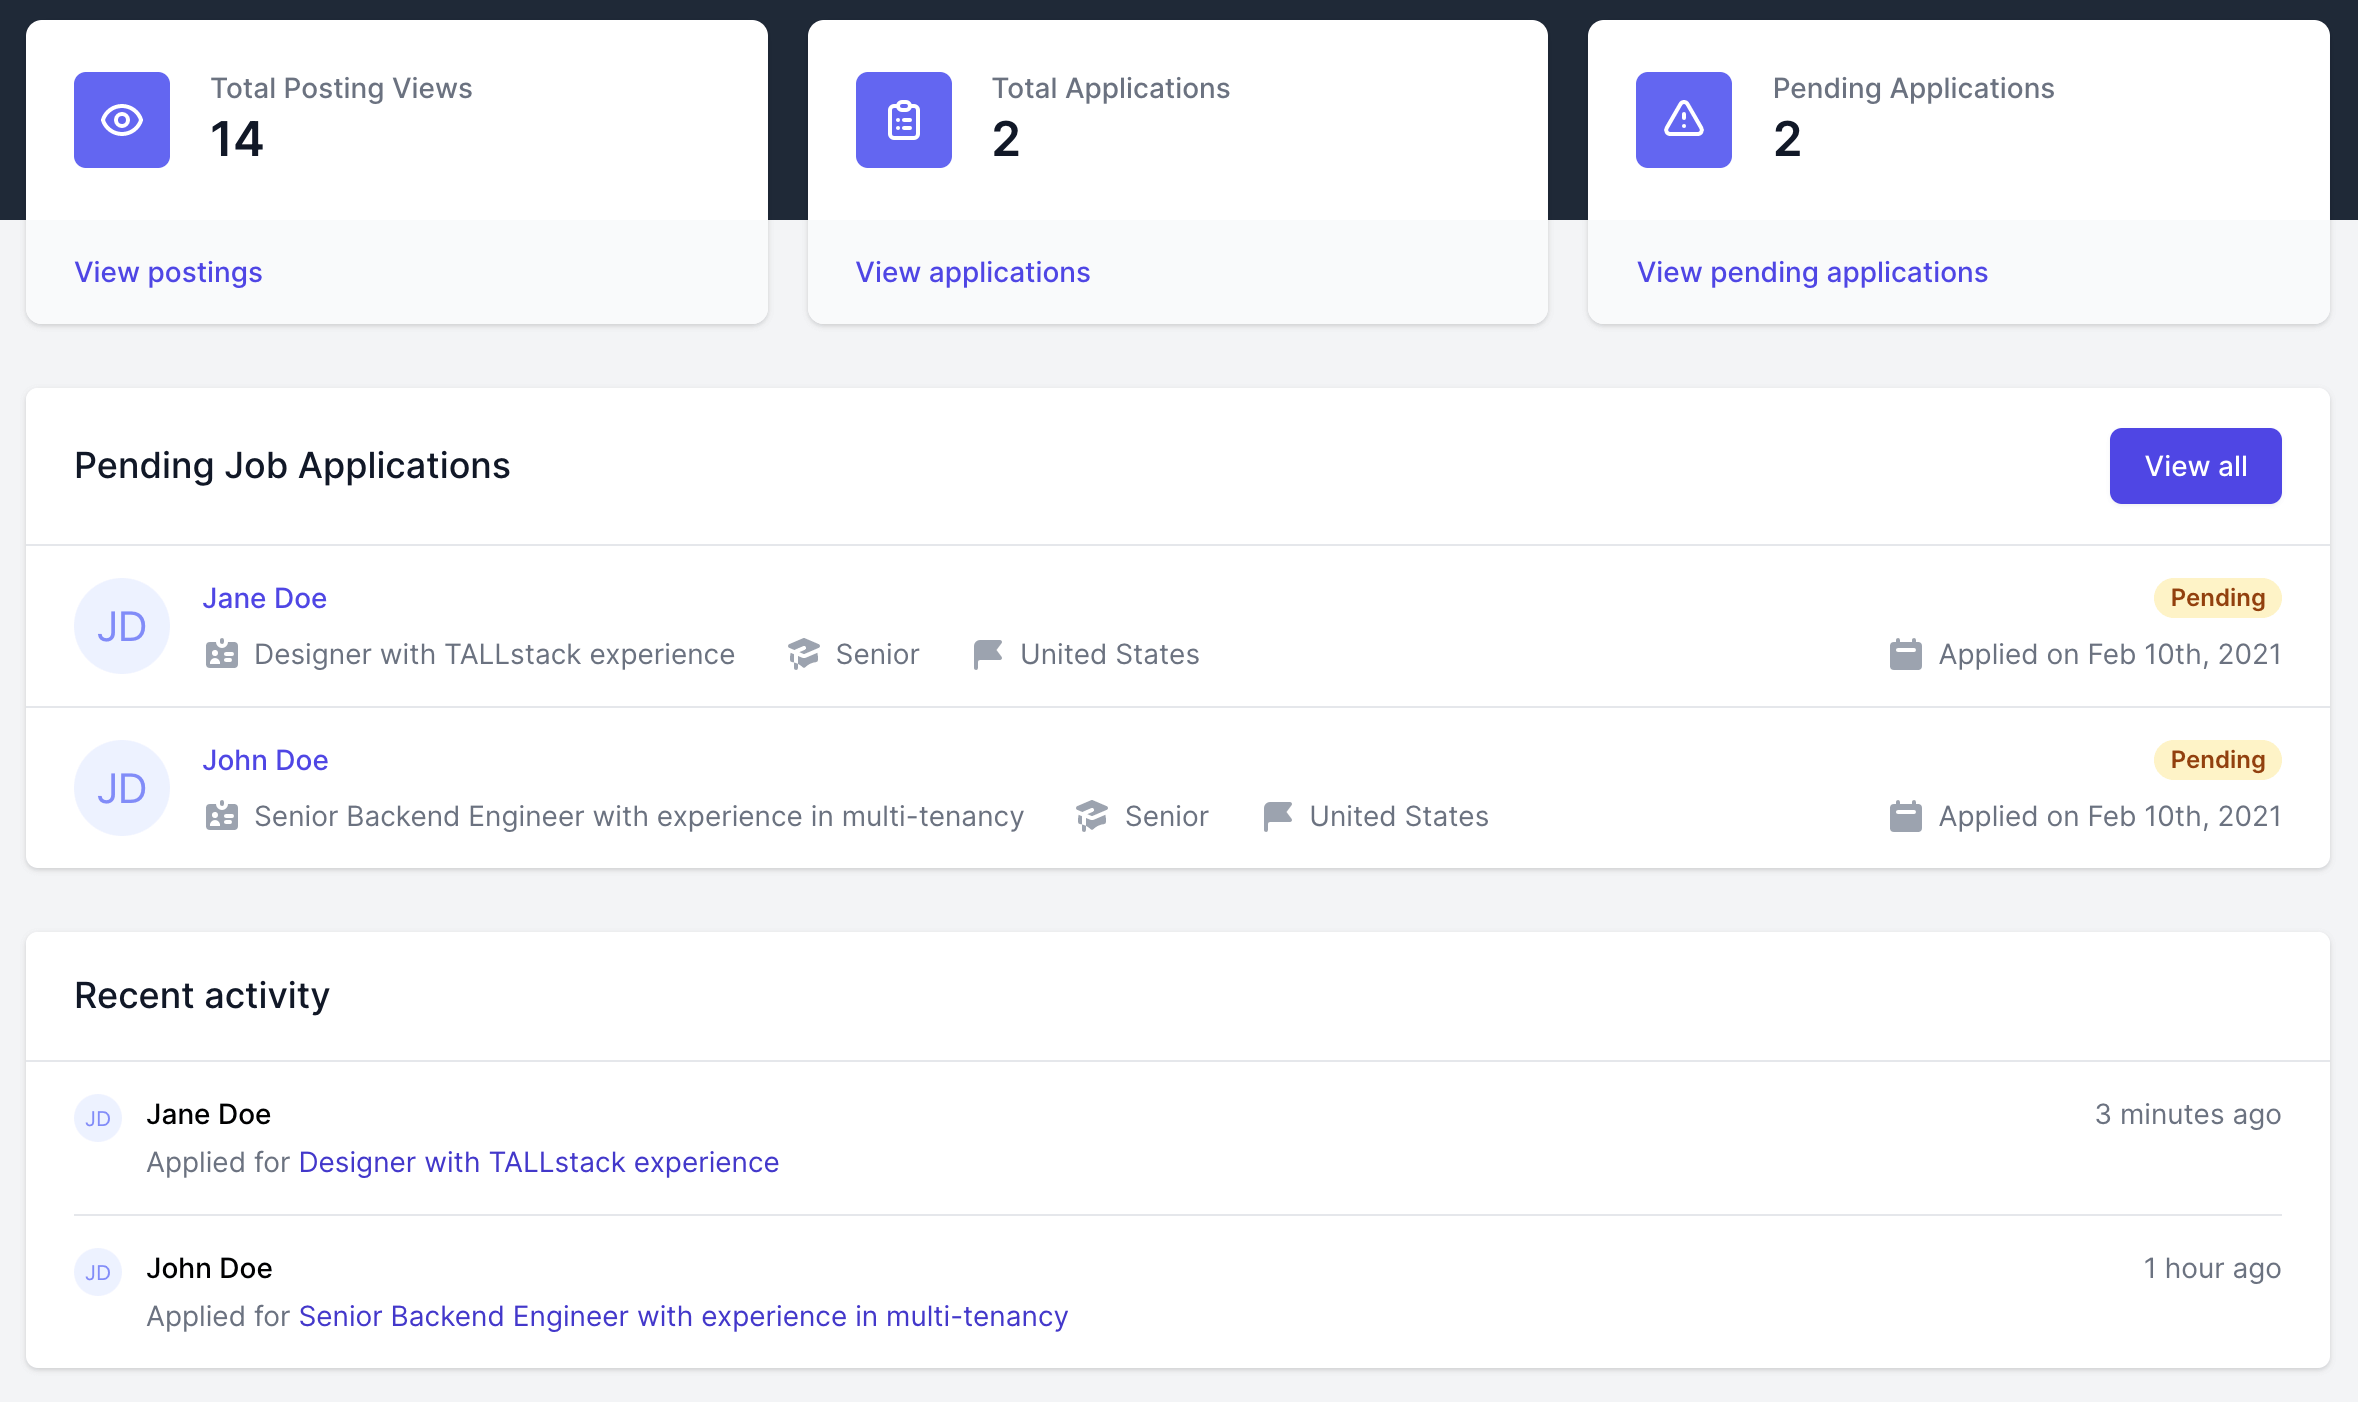Click the alert triangle icon for Pending Applications
The width and height of the screenshot is (2358, 1402).
[x=1684, y=119]
